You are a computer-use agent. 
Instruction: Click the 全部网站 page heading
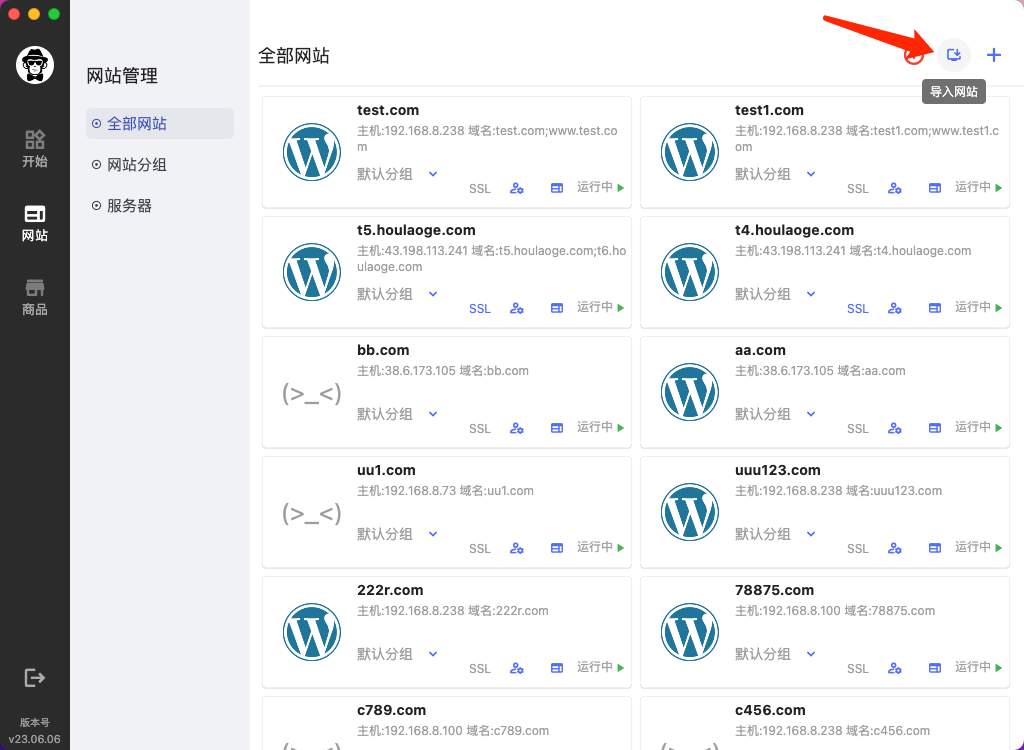[294, 56]
